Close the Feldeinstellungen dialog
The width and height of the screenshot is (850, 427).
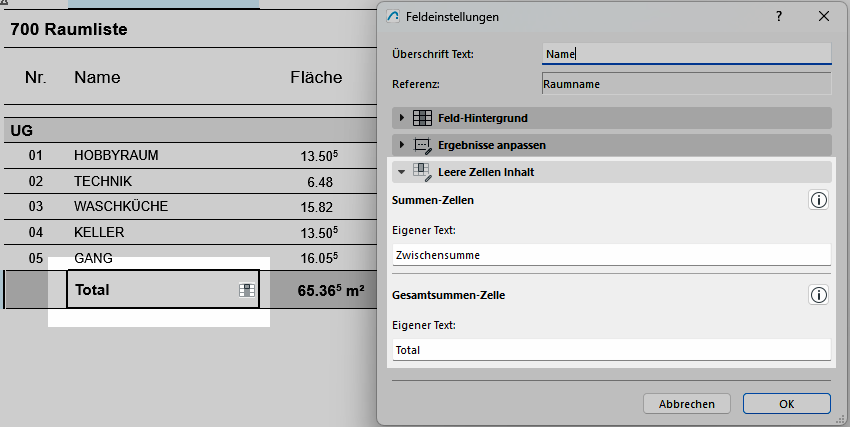824,17
